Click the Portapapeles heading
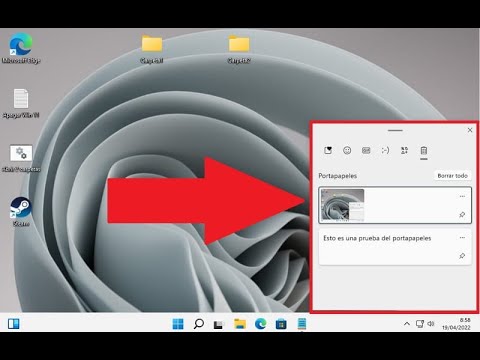The width and height of the screenshot is (480, 360). pyautogui.click(x=337, y=176)
